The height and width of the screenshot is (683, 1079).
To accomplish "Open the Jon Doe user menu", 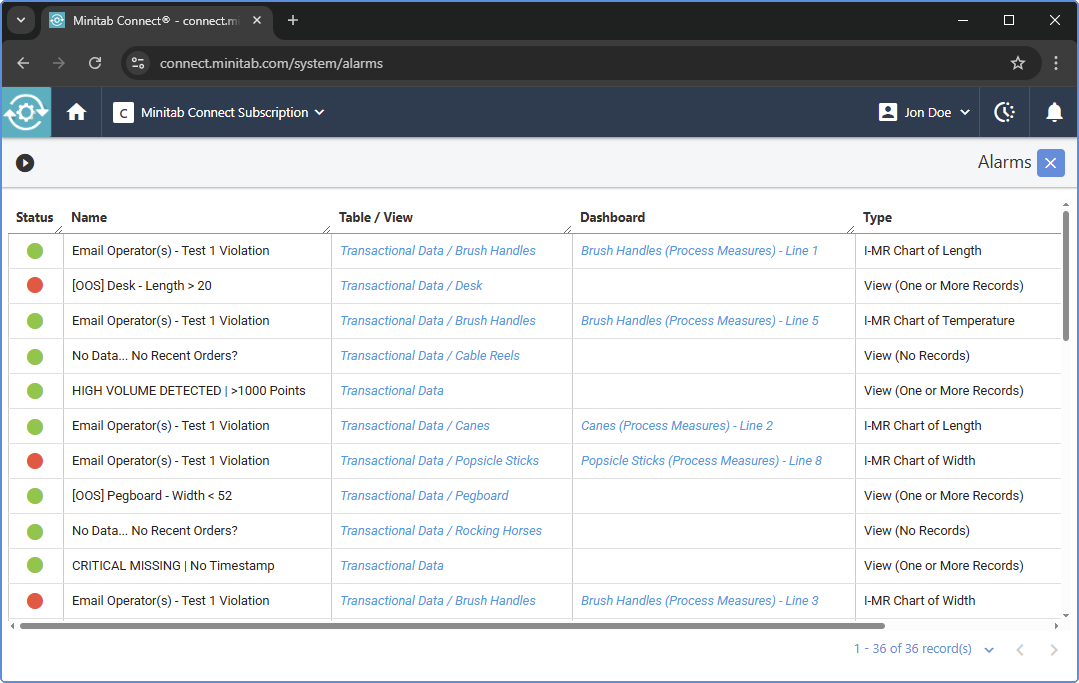I will pyautogui.click(x=924, y=112).
